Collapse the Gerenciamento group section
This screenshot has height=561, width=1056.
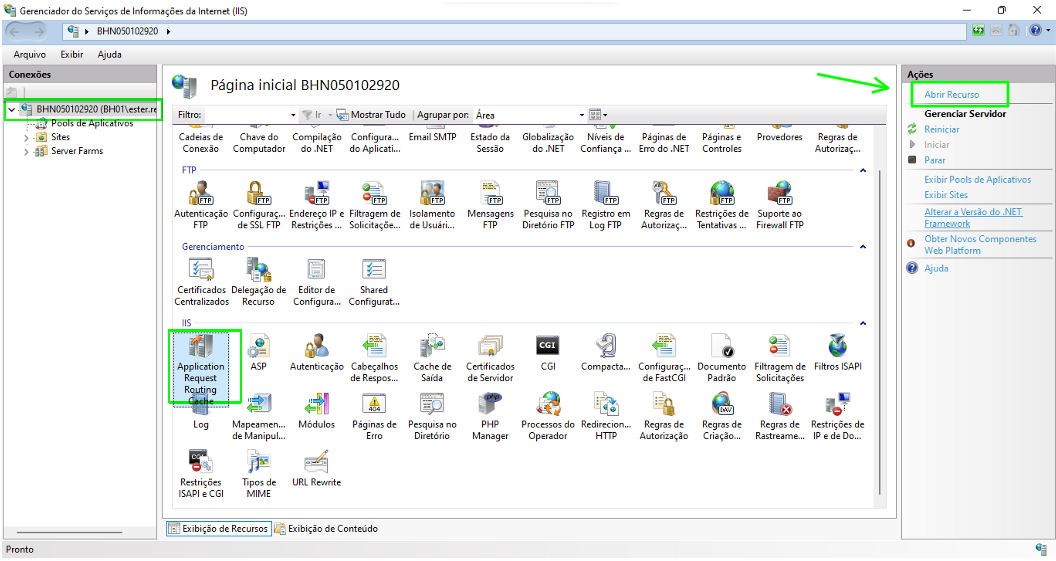[x=863, y=247]
